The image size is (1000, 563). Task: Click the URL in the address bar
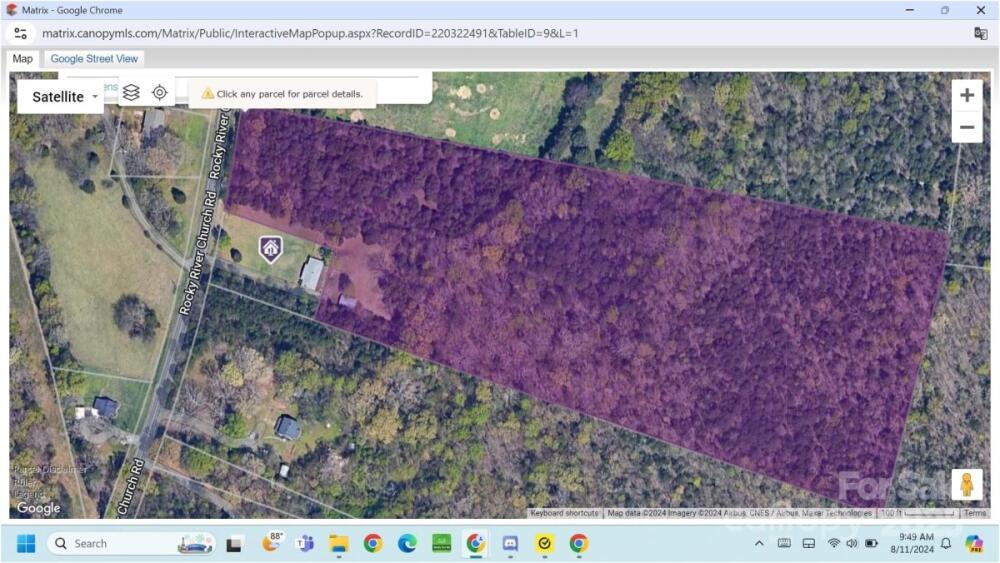point(310,33)
